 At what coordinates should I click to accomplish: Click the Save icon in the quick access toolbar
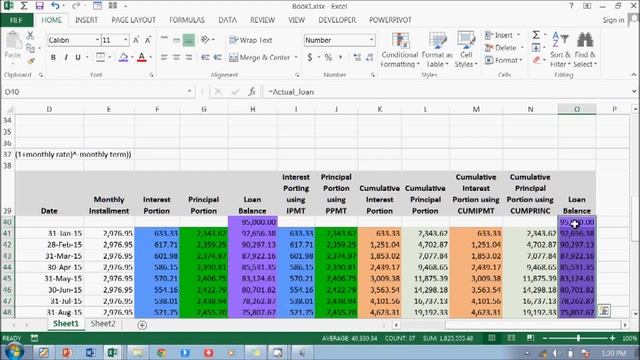pos(39,6)
